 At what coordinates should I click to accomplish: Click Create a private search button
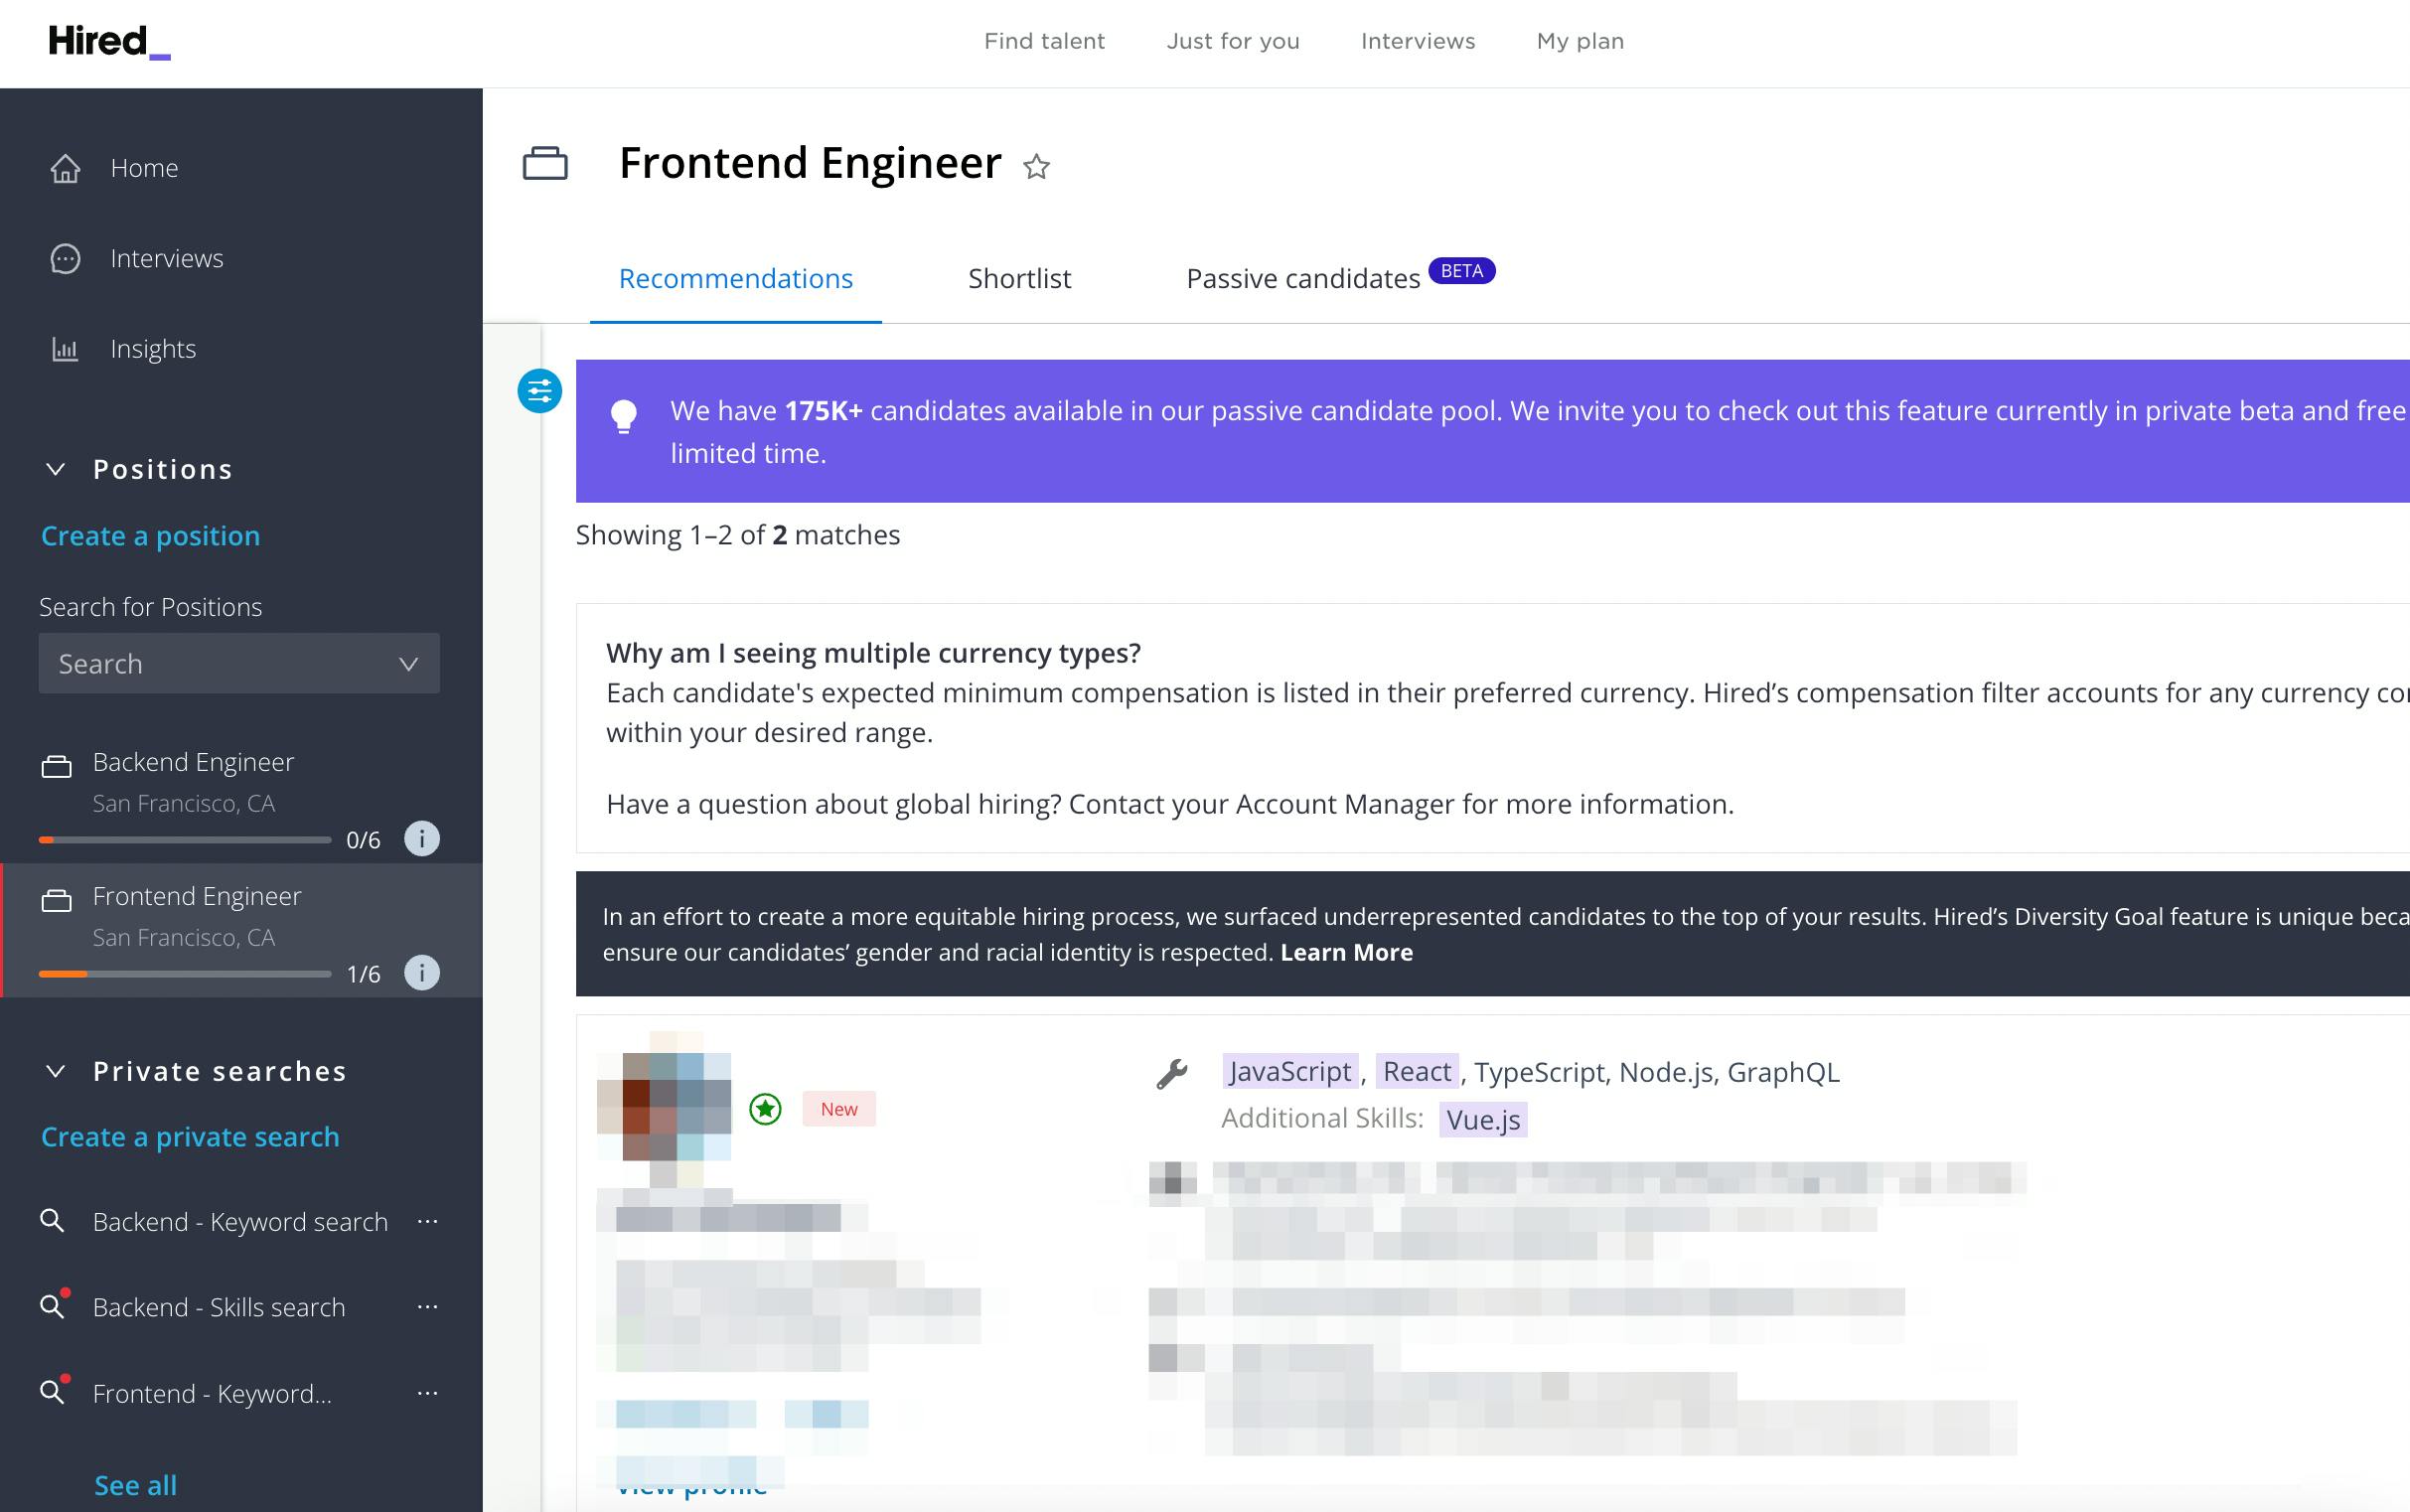190,1135
